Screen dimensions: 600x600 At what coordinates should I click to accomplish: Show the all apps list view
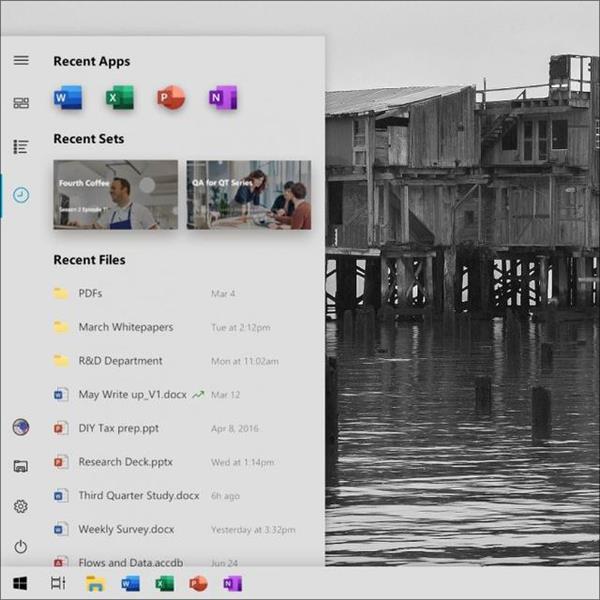[x=21, y=147]
